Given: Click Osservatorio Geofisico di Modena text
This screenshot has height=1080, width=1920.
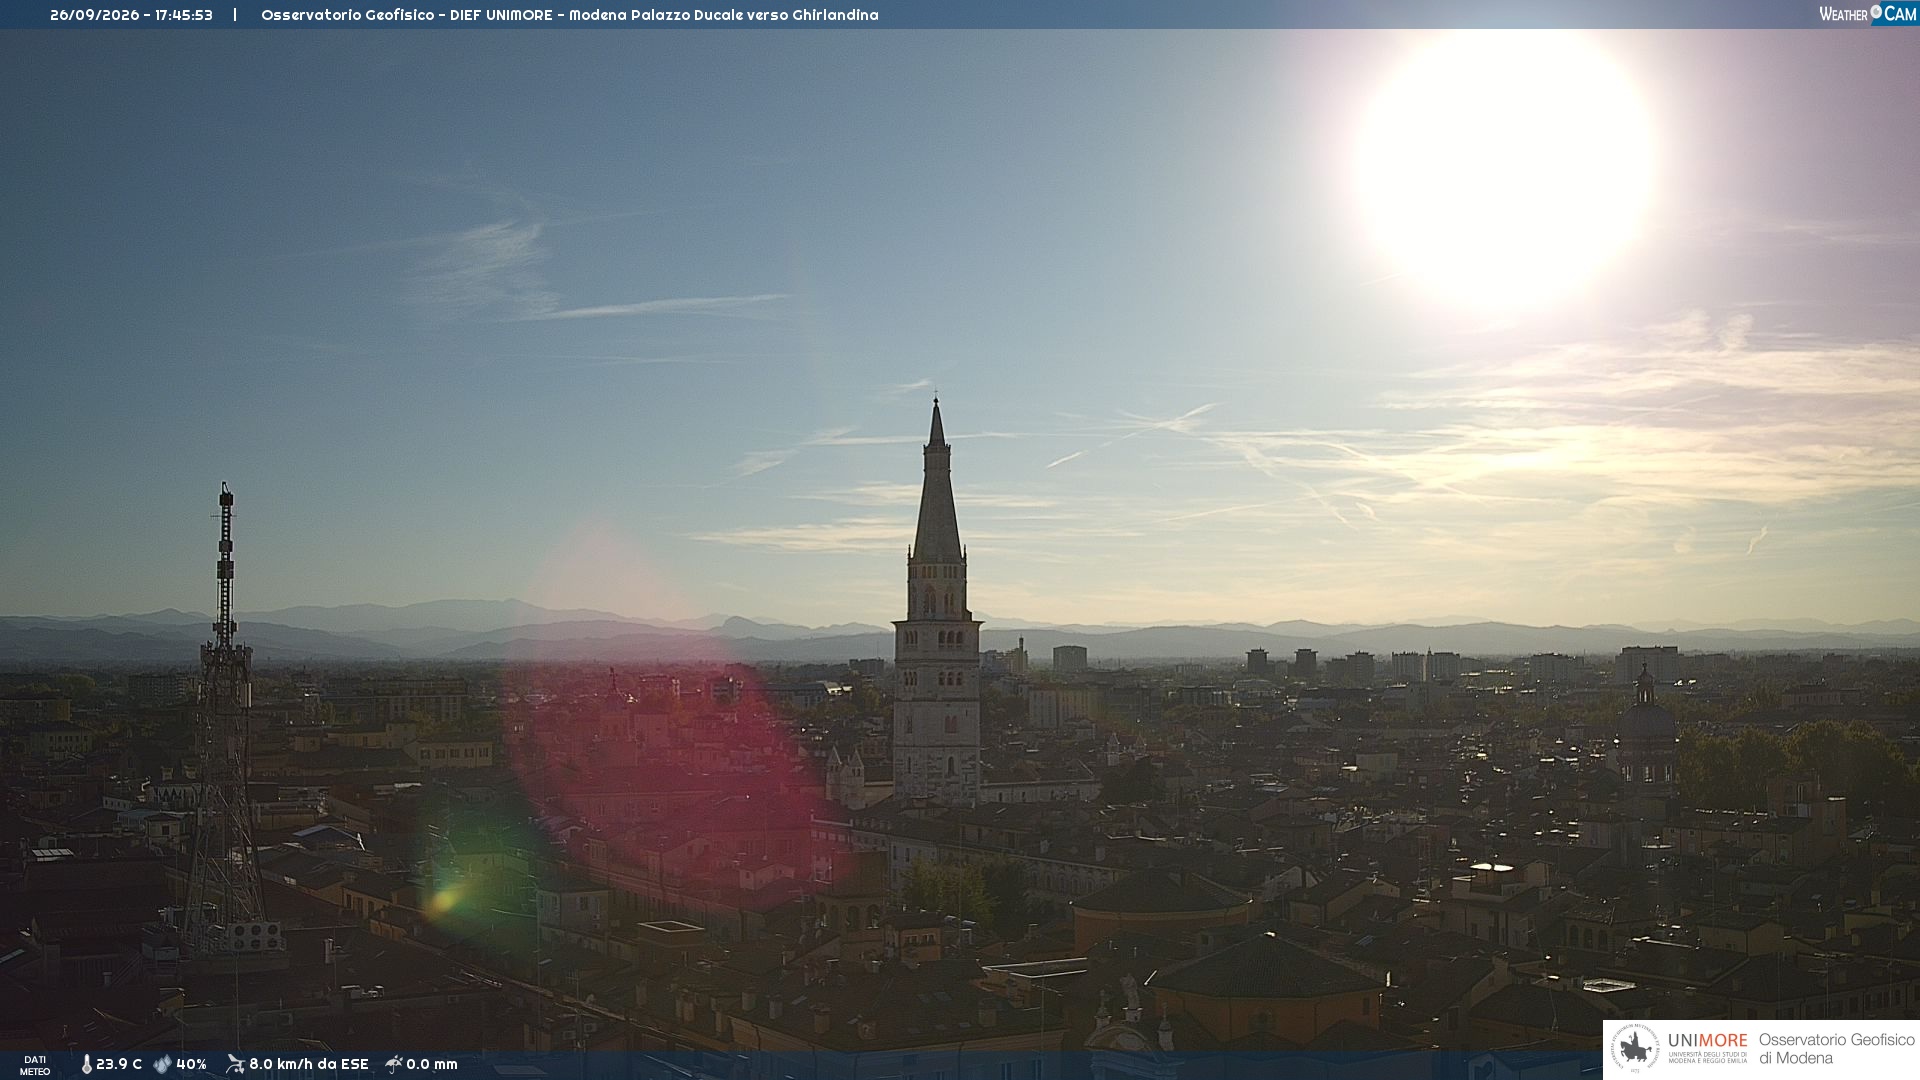Looking at the screenshot, I should pos(1836,1049).
